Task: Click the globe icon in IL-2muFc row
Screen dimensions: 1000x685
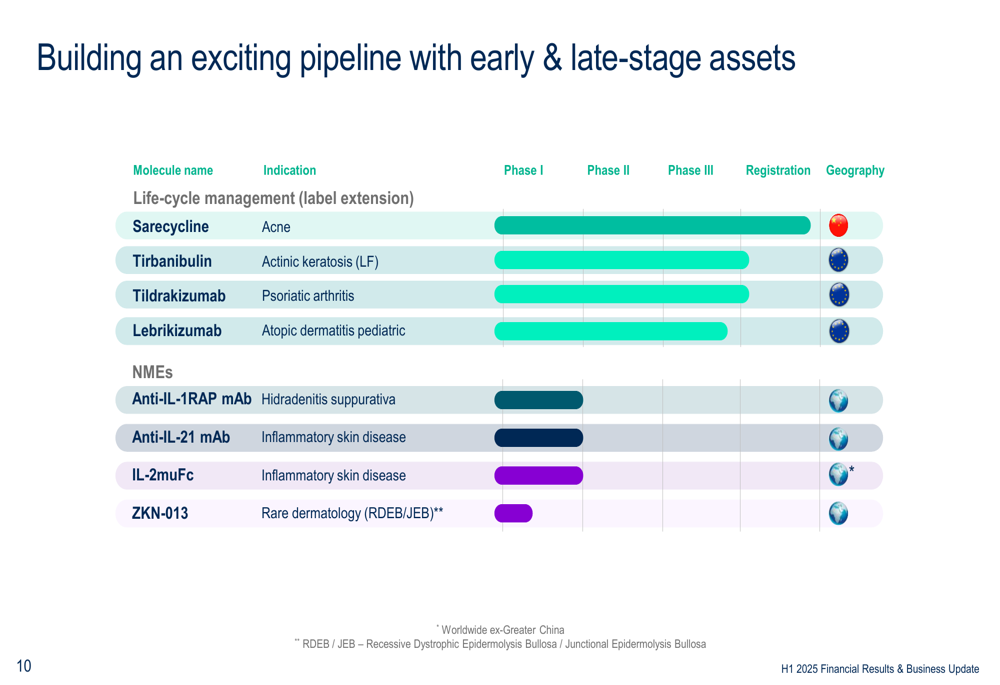Action: point(838,475)
